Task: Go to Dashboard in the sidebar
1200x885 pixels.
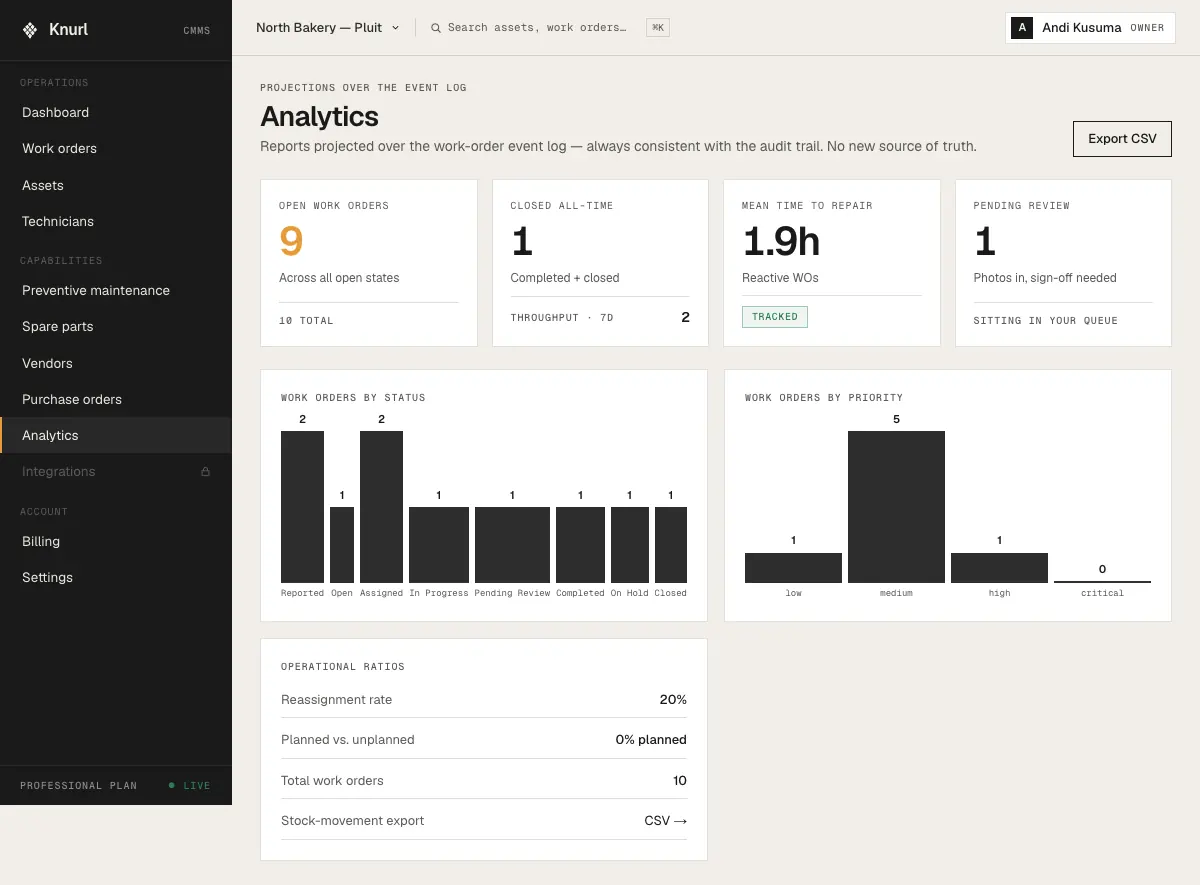Action: [x=116, y=112]
